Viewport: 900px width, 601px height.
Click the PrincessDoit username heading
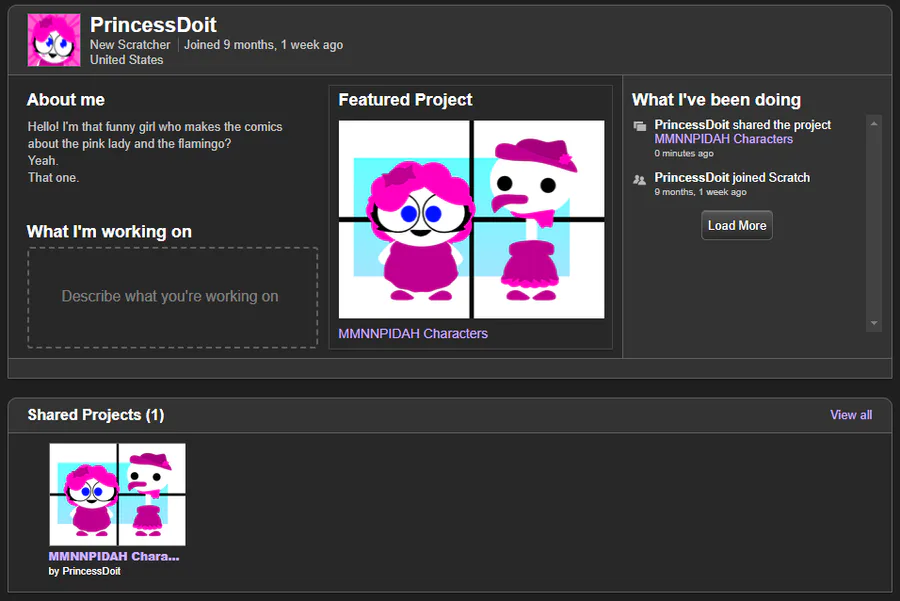coord(153,25)
